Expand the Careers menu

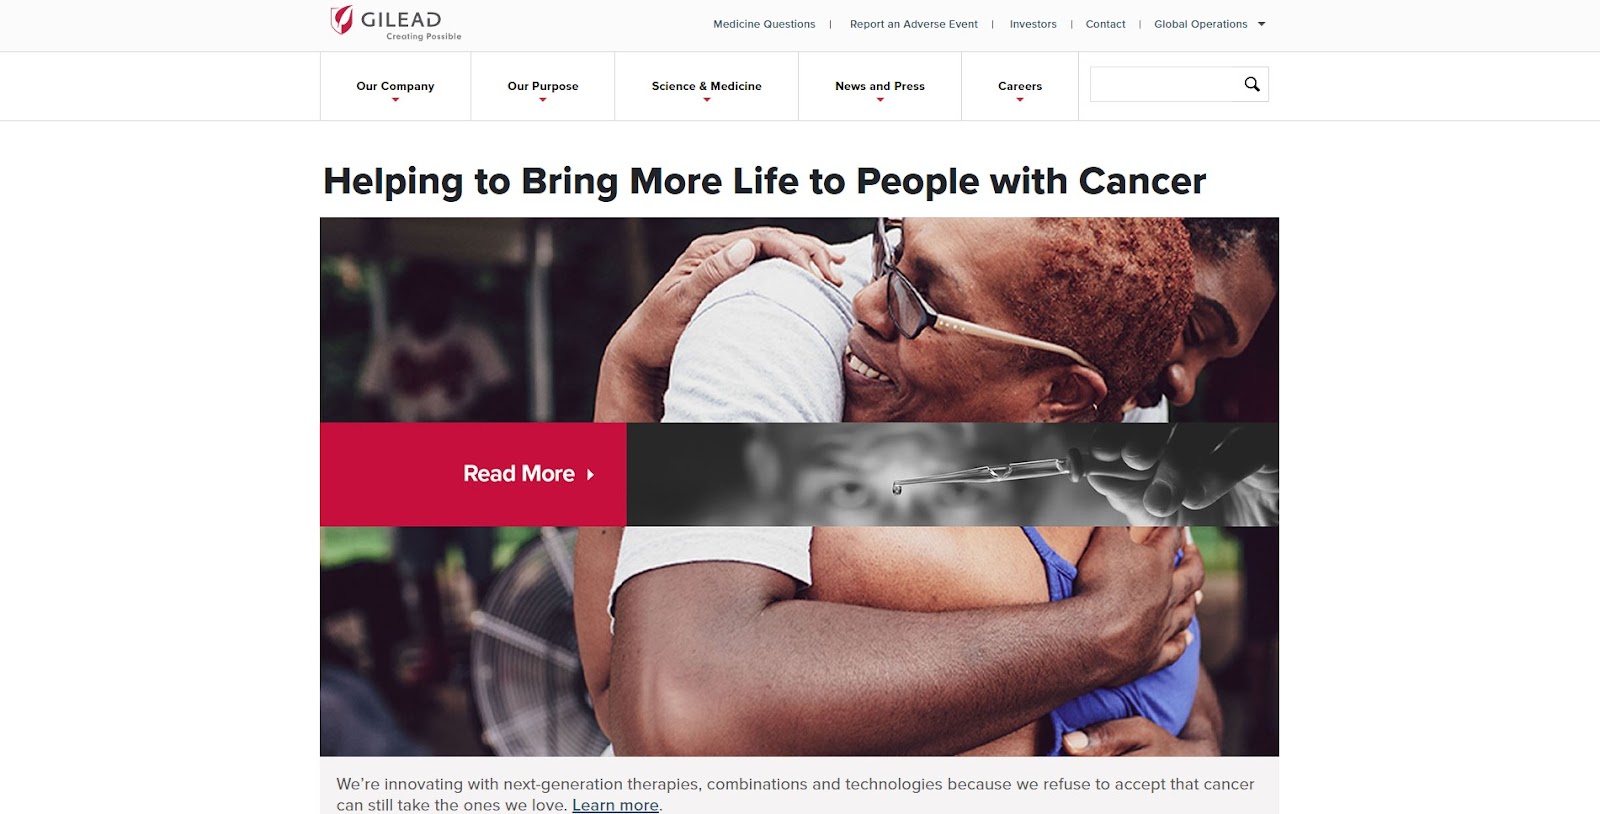(x=1020, y=87)
